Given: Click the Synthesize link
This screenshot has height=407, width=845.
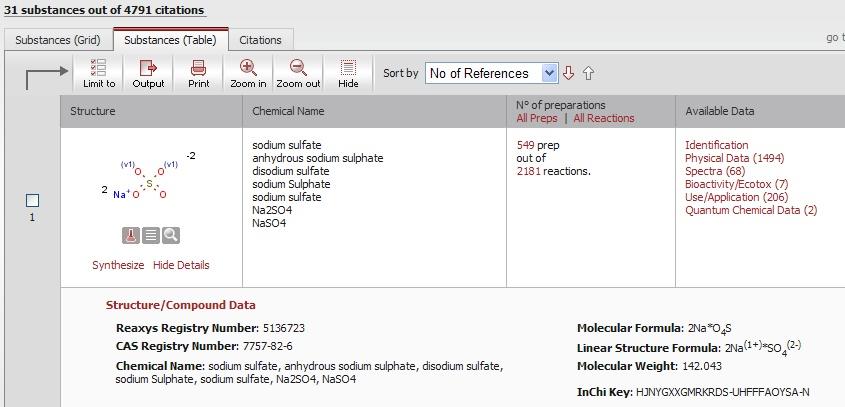Looking at the screenshot, I should pos(118,265).
